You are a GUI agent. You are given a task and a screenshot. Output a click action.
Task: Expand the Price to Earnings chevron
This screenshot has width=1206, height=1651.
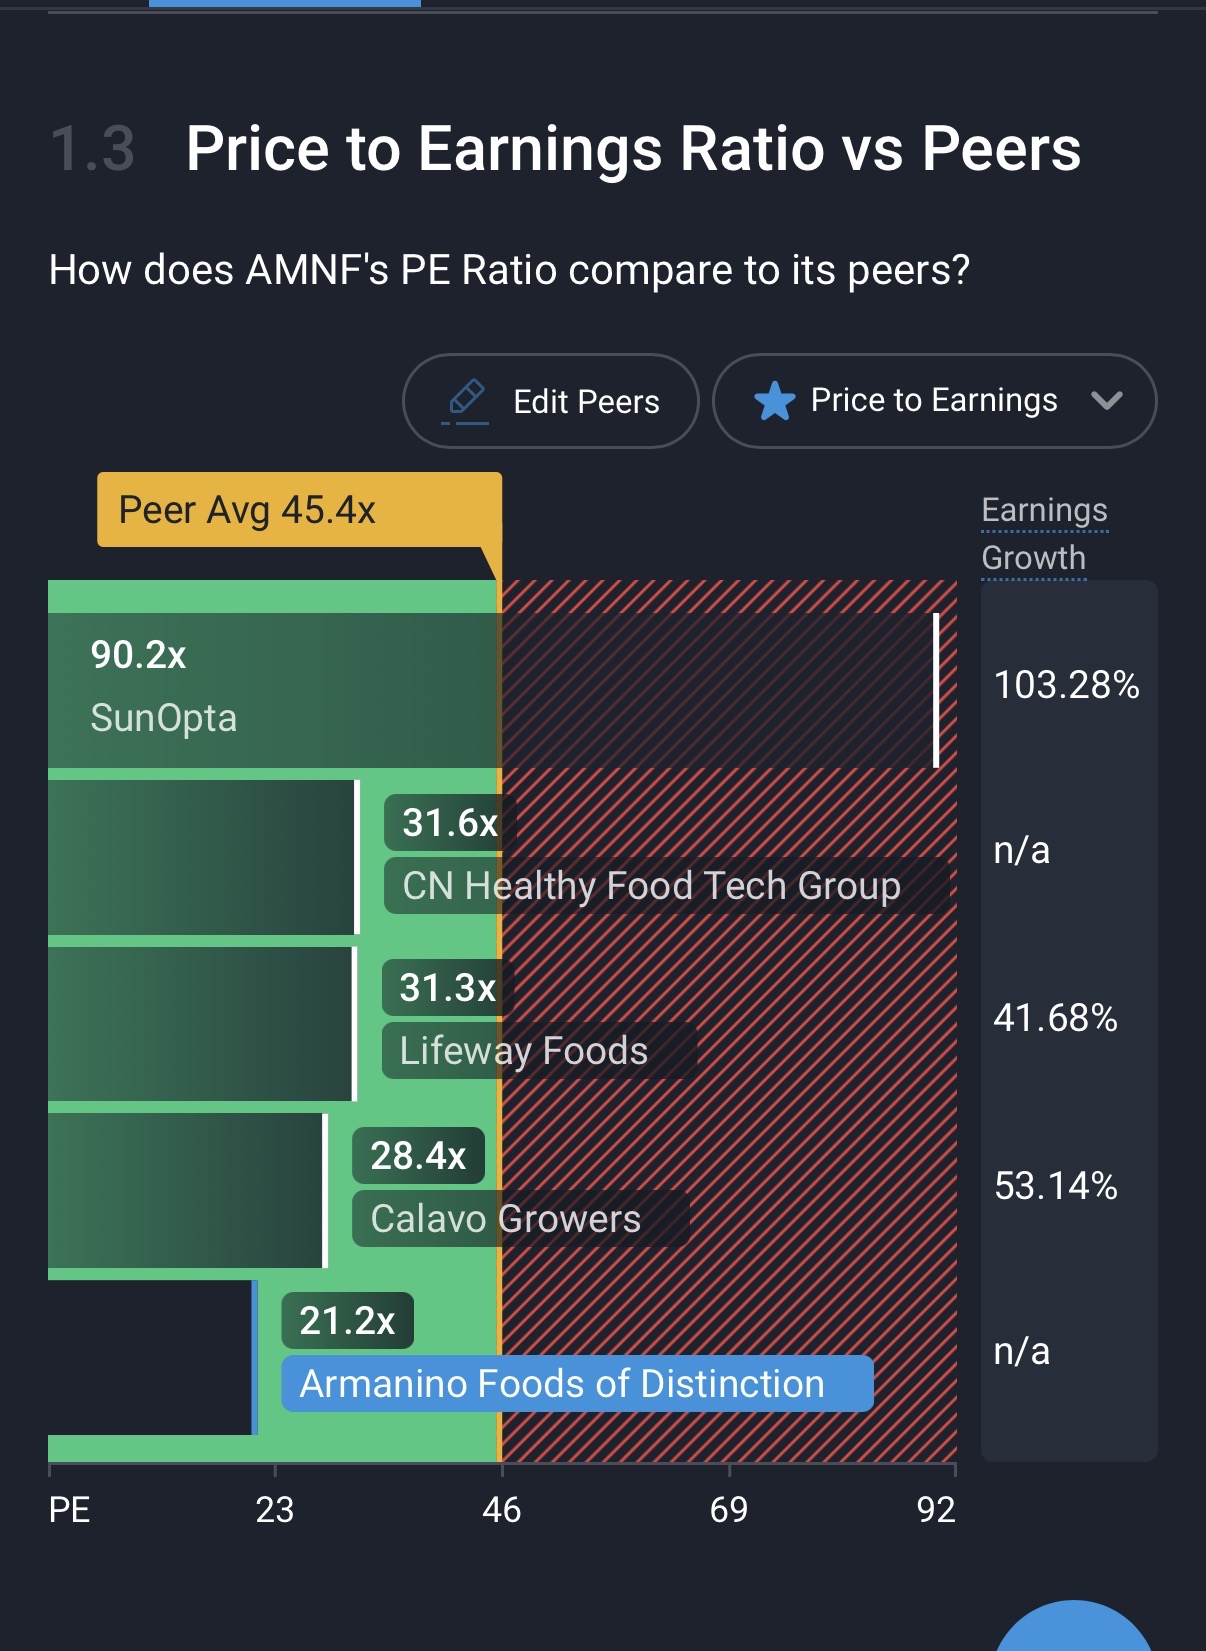[x=1106, y=401]
